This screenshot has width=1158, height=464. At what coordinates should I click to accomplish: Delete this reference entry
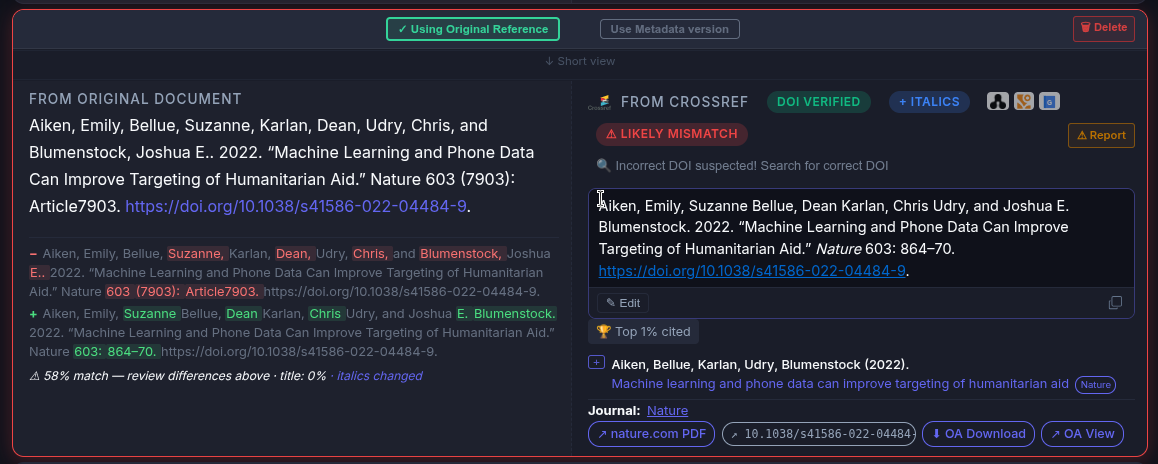click(x=1103, y=27)
